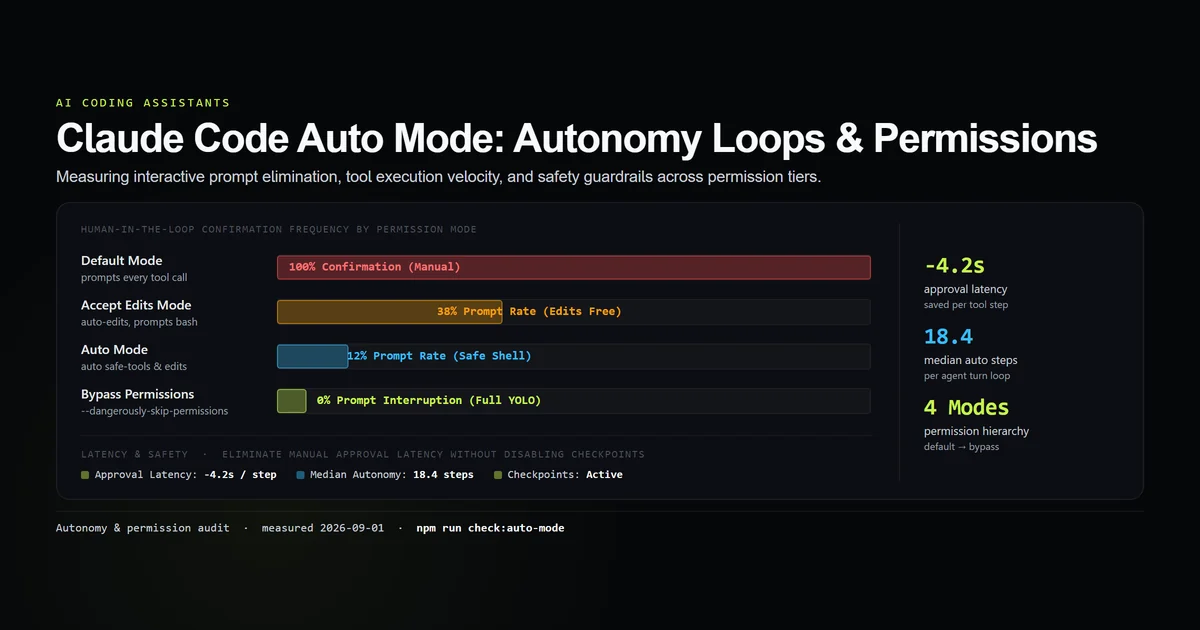The height and width of the screenshot is (630, 1200).
Task: Select the 'Accept Edits Mode' row label
Action: pyautogui.click(x=136, y=305)
